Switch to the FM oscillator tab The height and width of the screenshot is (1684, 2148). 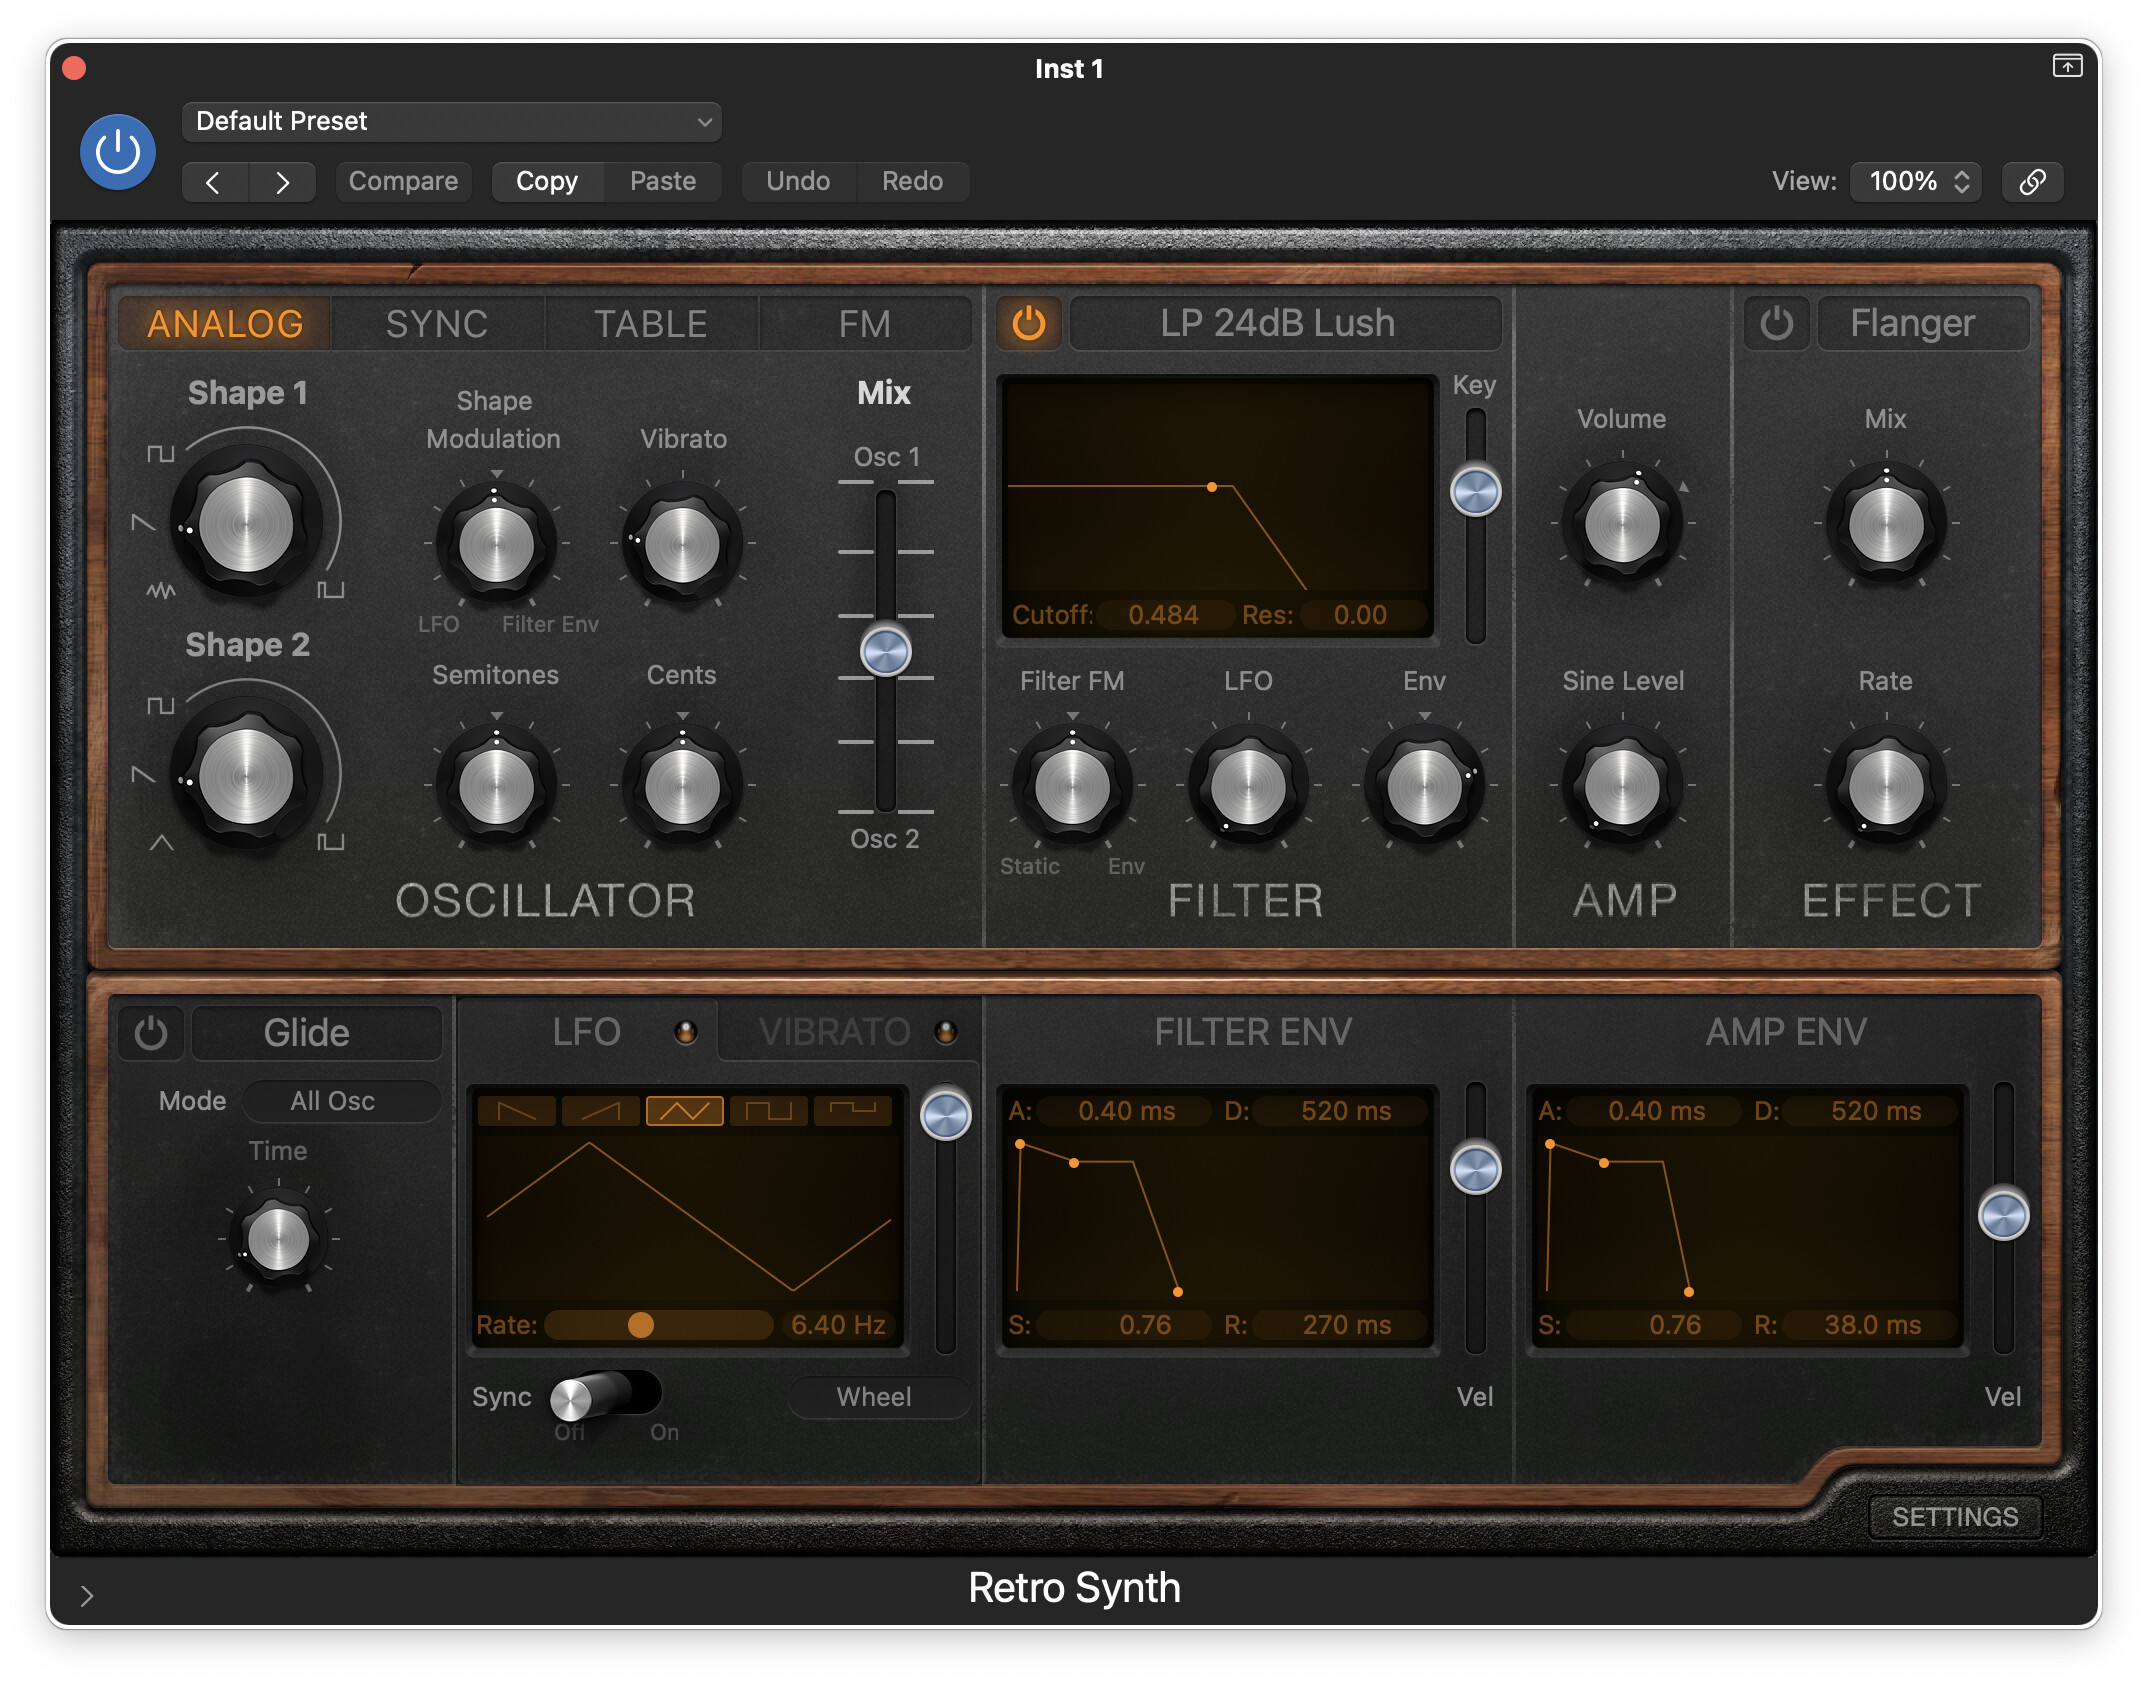coord(864,323)
